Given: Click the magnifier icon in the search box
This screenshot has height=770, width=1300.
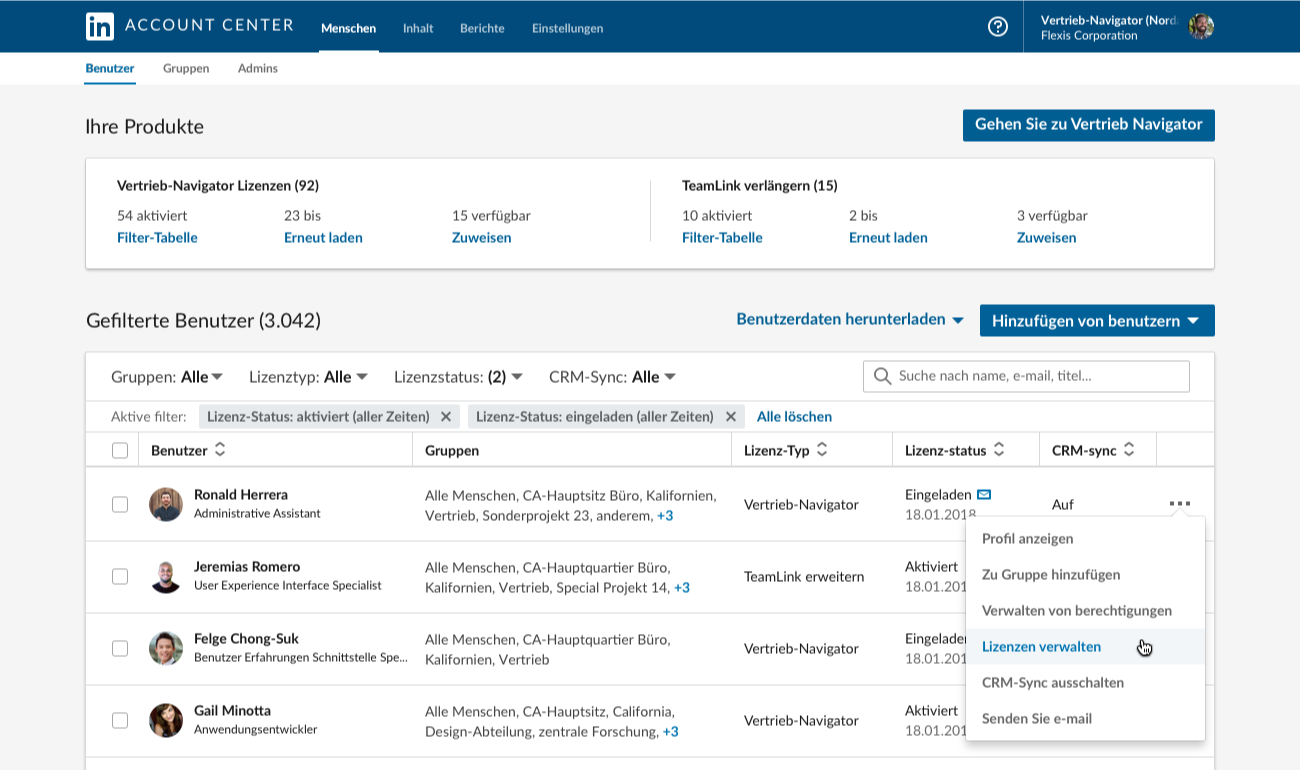Looking at the screenshot, I should pos(882,376).
